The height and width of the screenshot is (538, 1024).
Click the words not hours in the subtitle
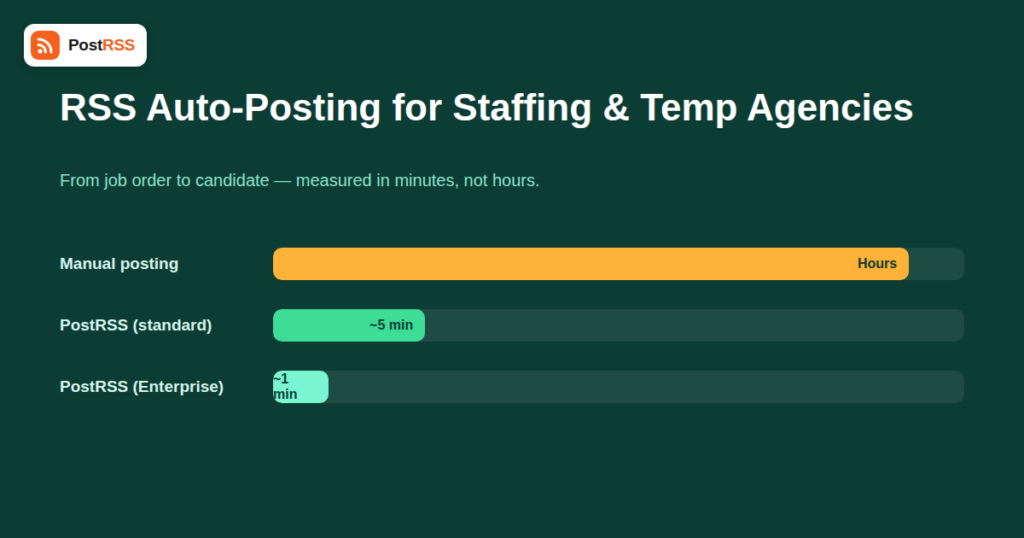tap(501, 180)
